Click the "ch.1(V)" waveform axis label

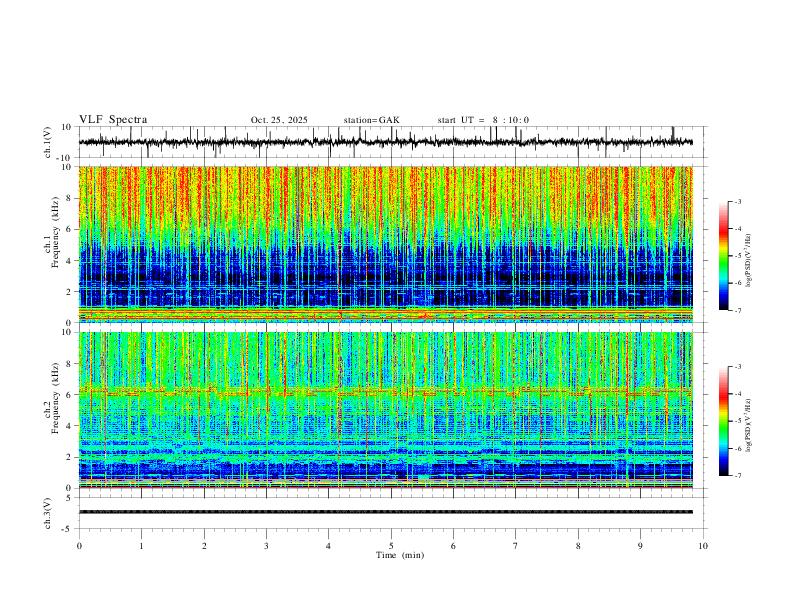[48, 142]
